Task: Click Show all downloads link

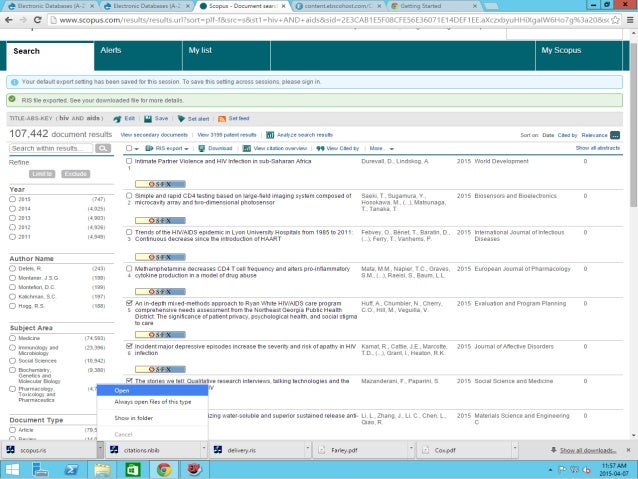Action: (588, 450)
